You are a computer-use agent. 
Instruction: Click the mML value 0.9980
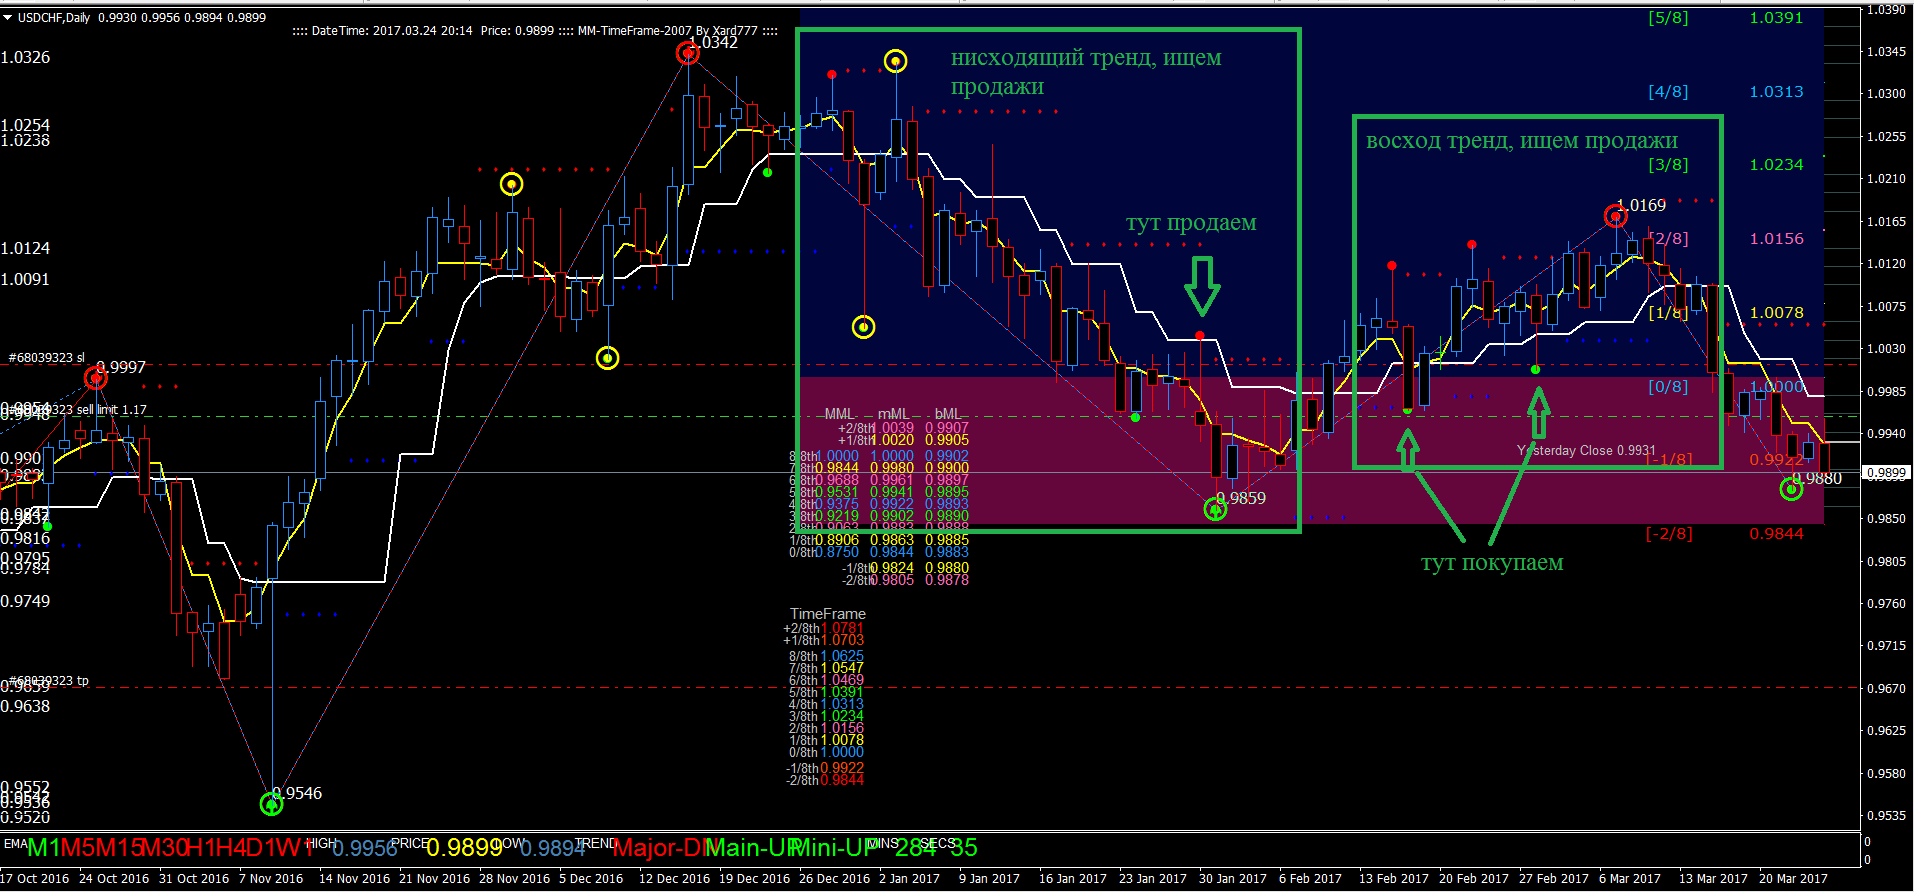pyautogui.click(x=892, y=468)
